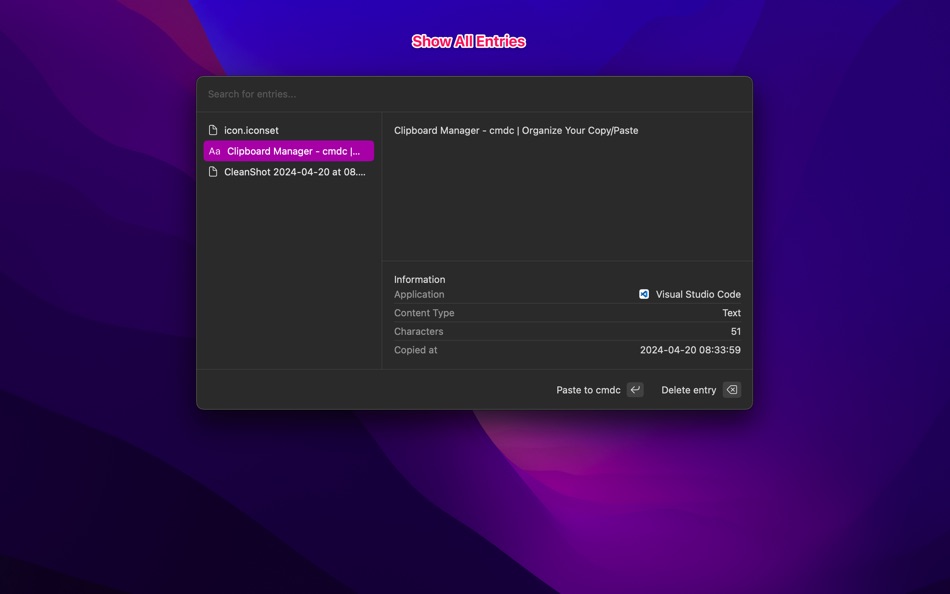Click the clipboard preview text in the right pane
The image size is (950, 594).
[x=514, y=129]
